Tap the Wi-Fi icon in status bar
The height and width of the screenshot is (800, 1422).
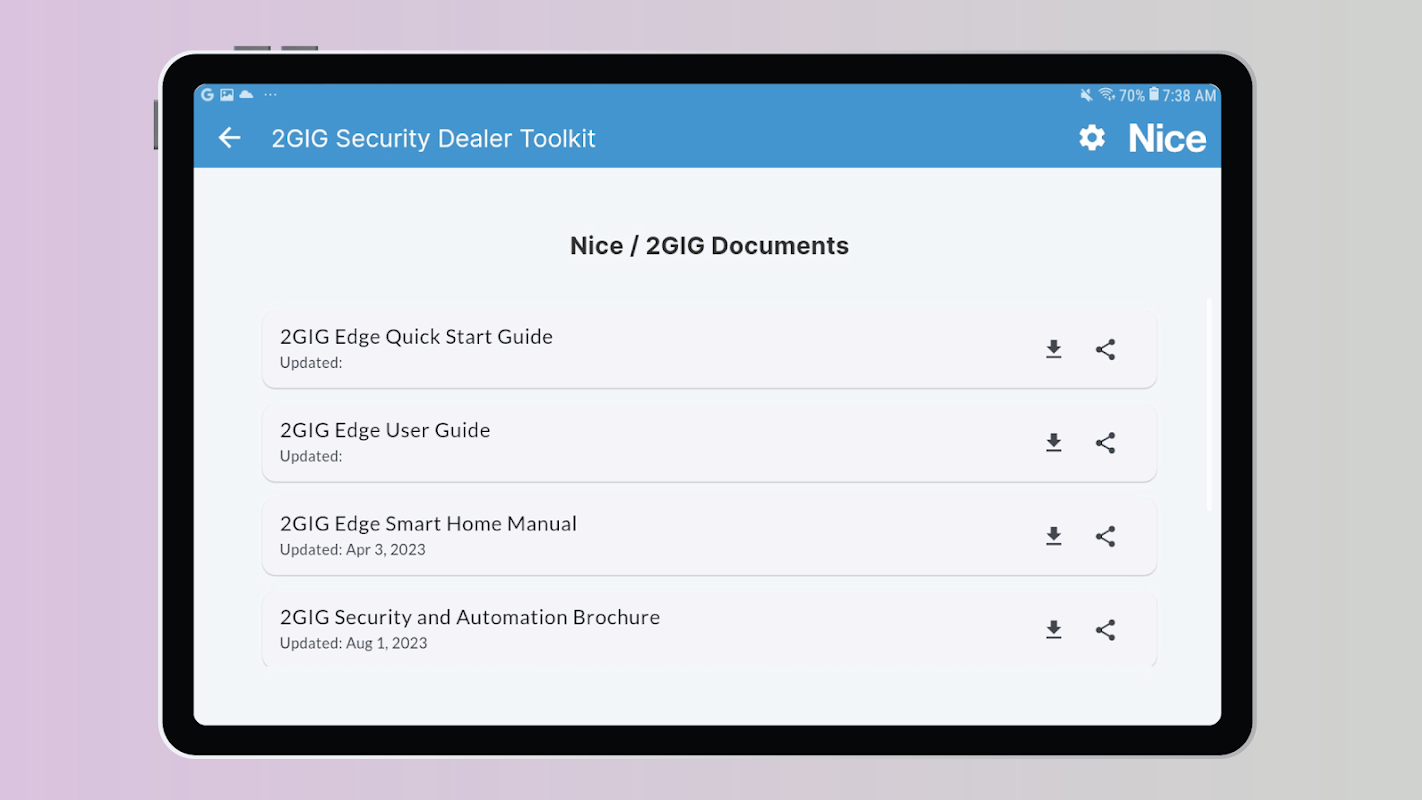click(1107, 95)
